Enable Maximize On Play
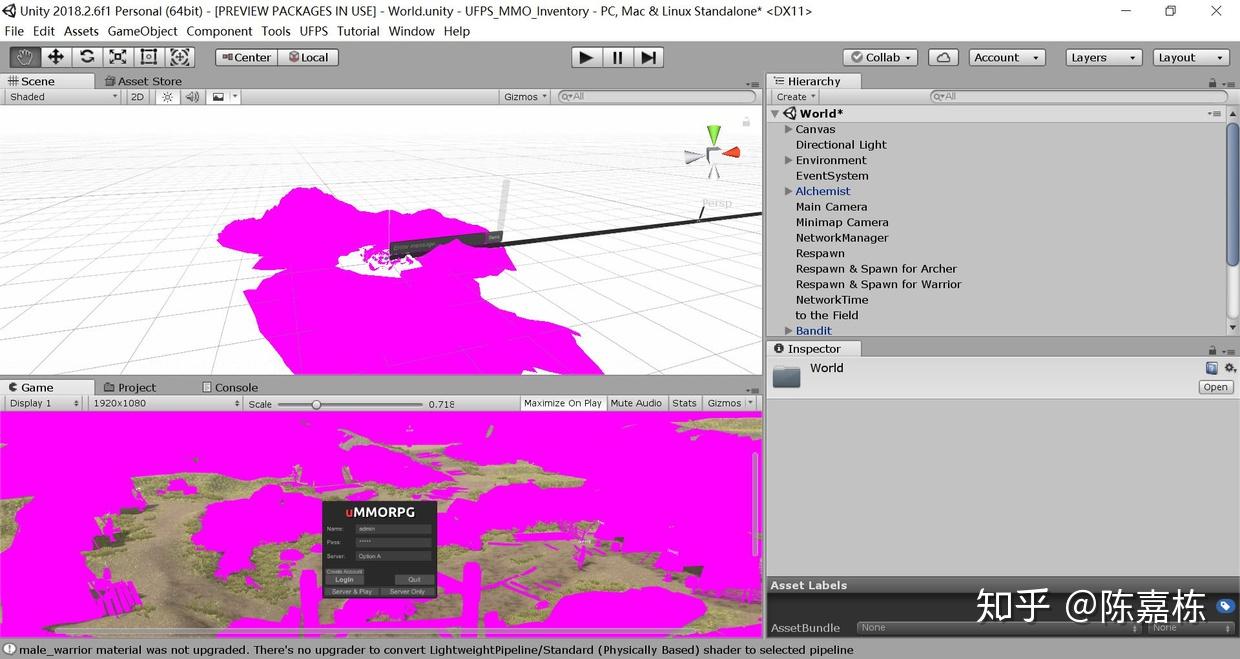1240x659 pixels. pos(562,403)
